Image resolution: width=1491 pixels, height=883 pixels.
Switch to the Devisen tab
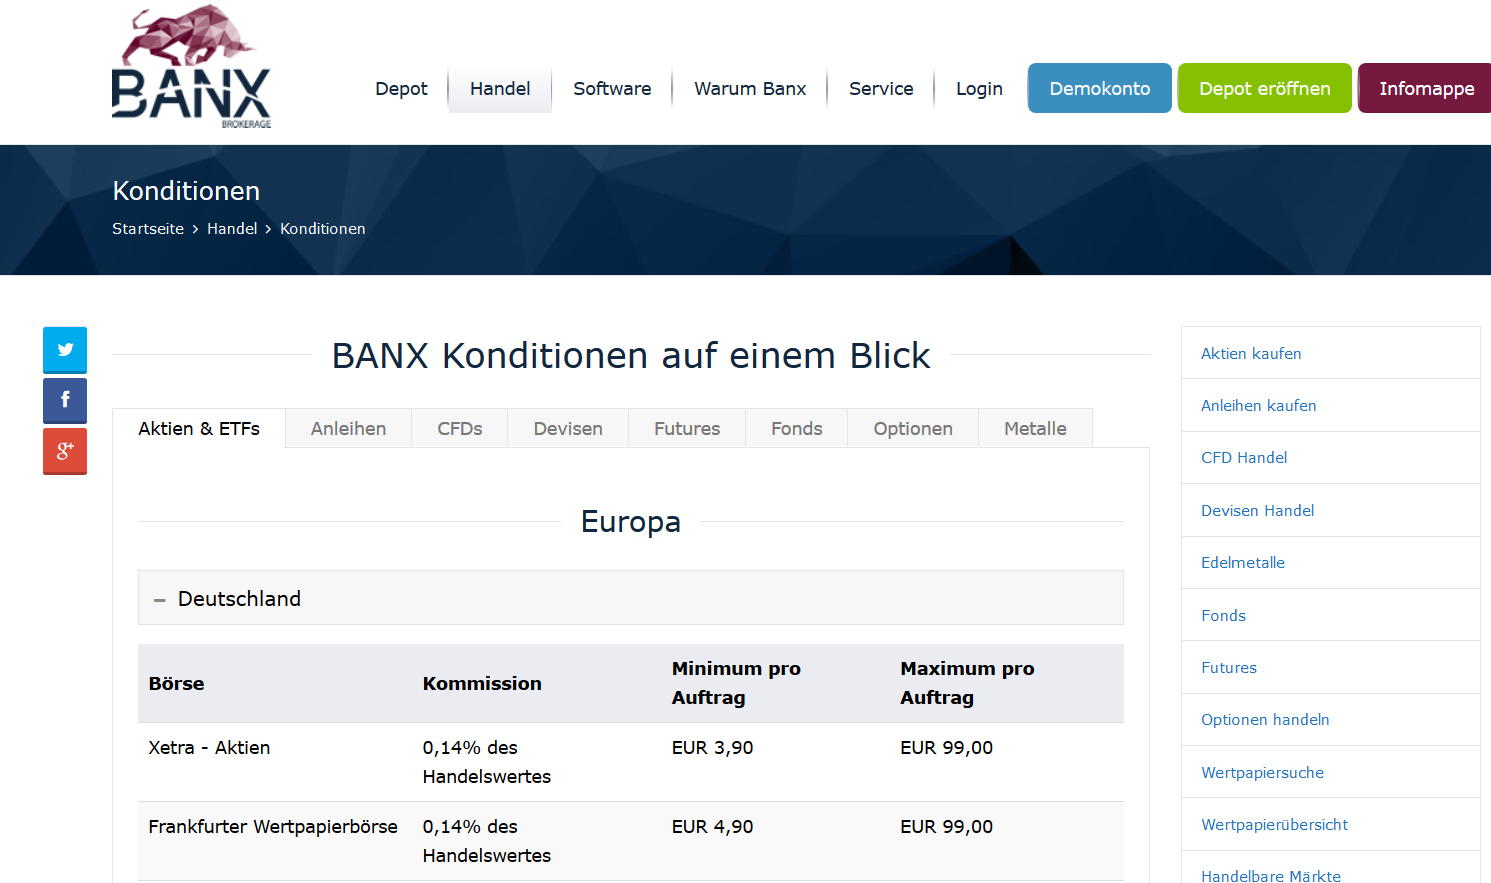pos(568,428)
